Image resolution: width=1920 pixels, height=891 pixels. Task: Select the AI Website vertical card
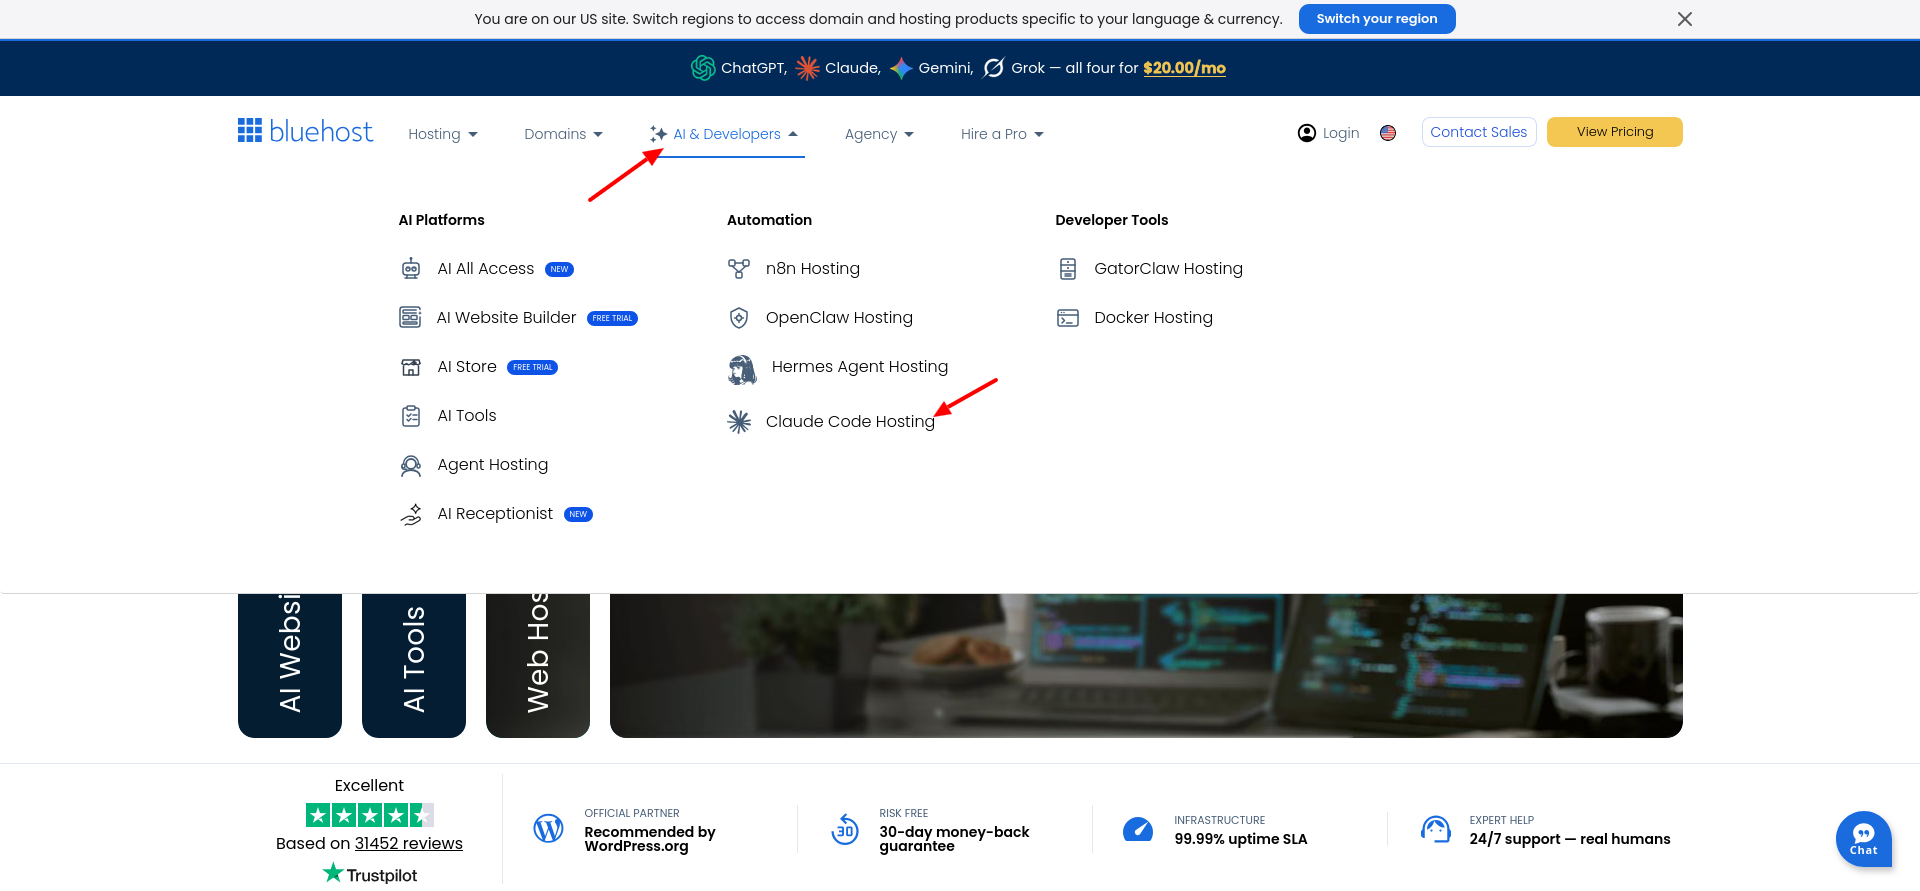click(x=290, y=666)
